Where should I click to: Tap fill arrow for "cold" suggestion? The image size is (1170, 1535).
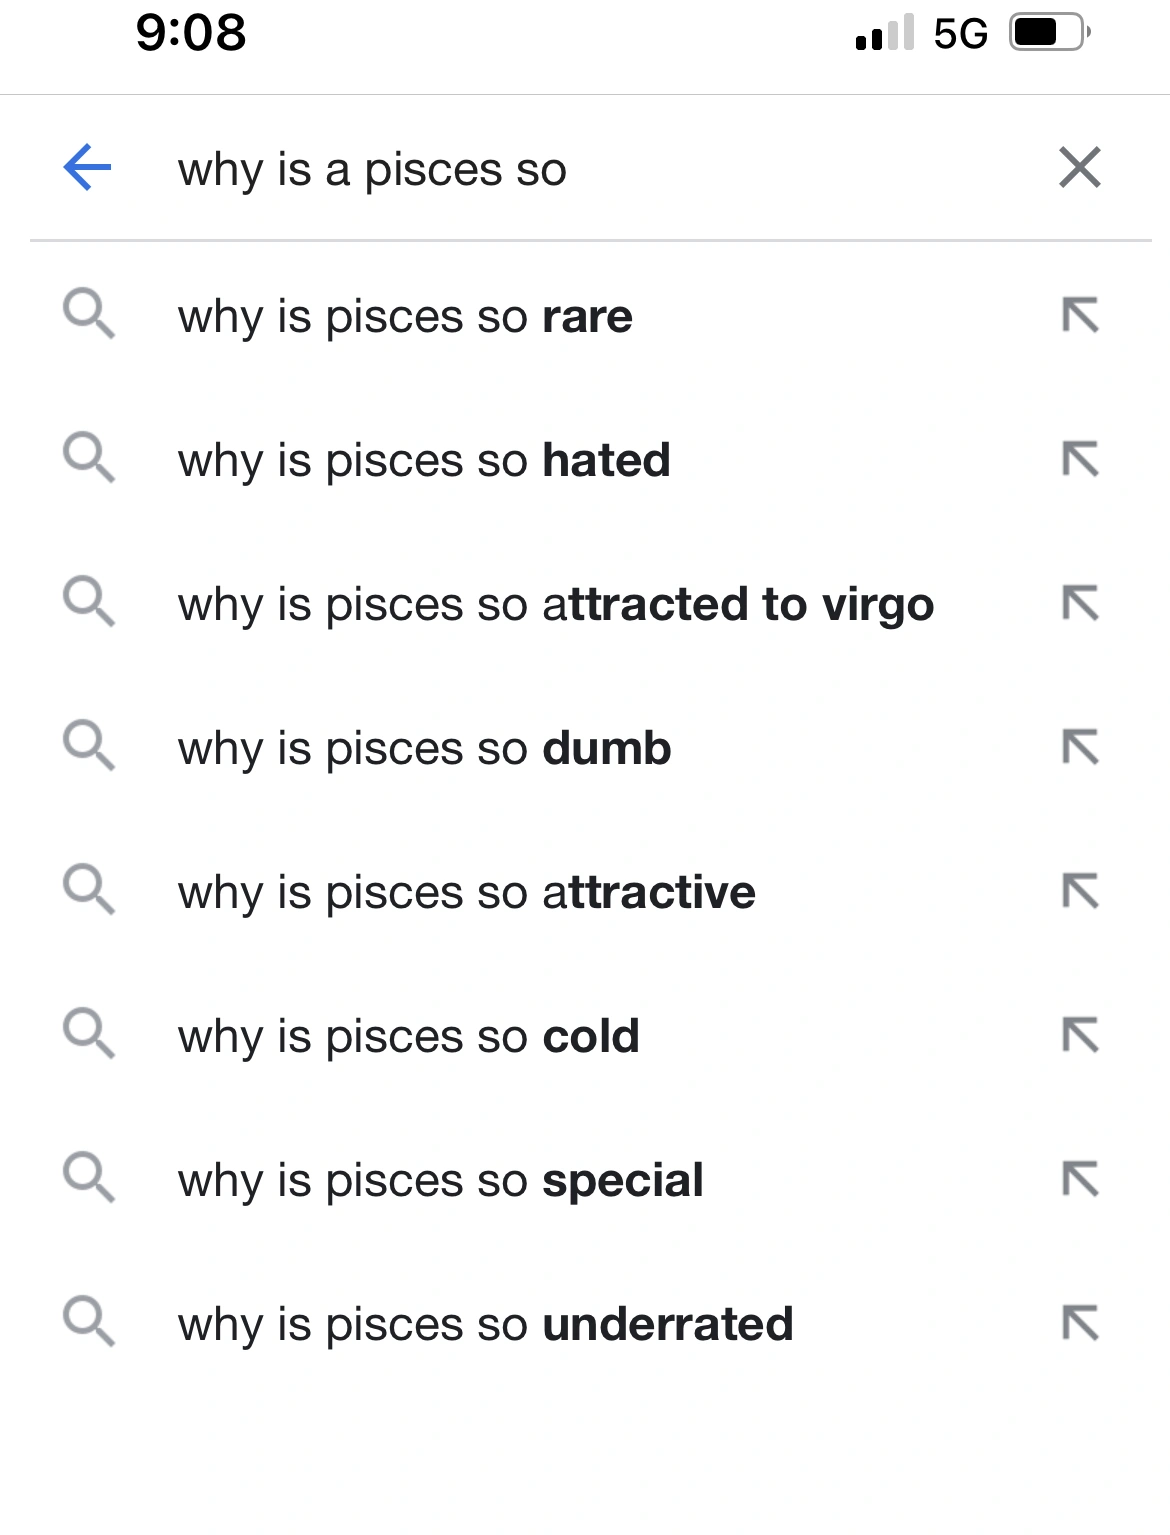click(x=1080, y=1036)
